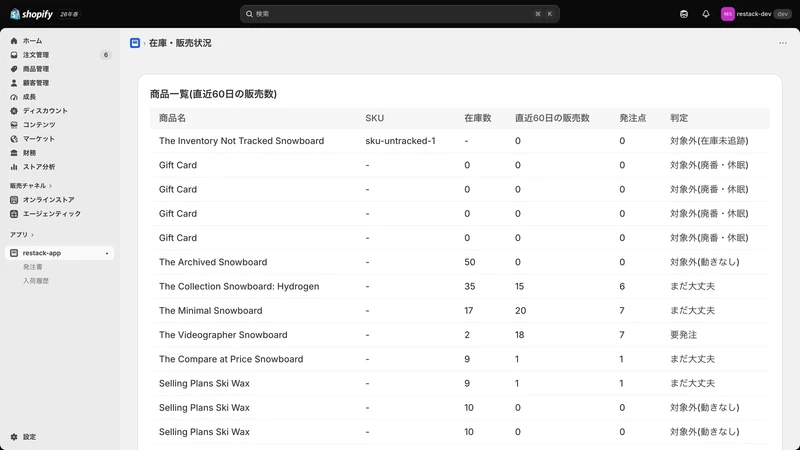Click sales value 18 for Videographer Snowboard
This screenshot has height=450, width=800.
(x=519, y=335)
